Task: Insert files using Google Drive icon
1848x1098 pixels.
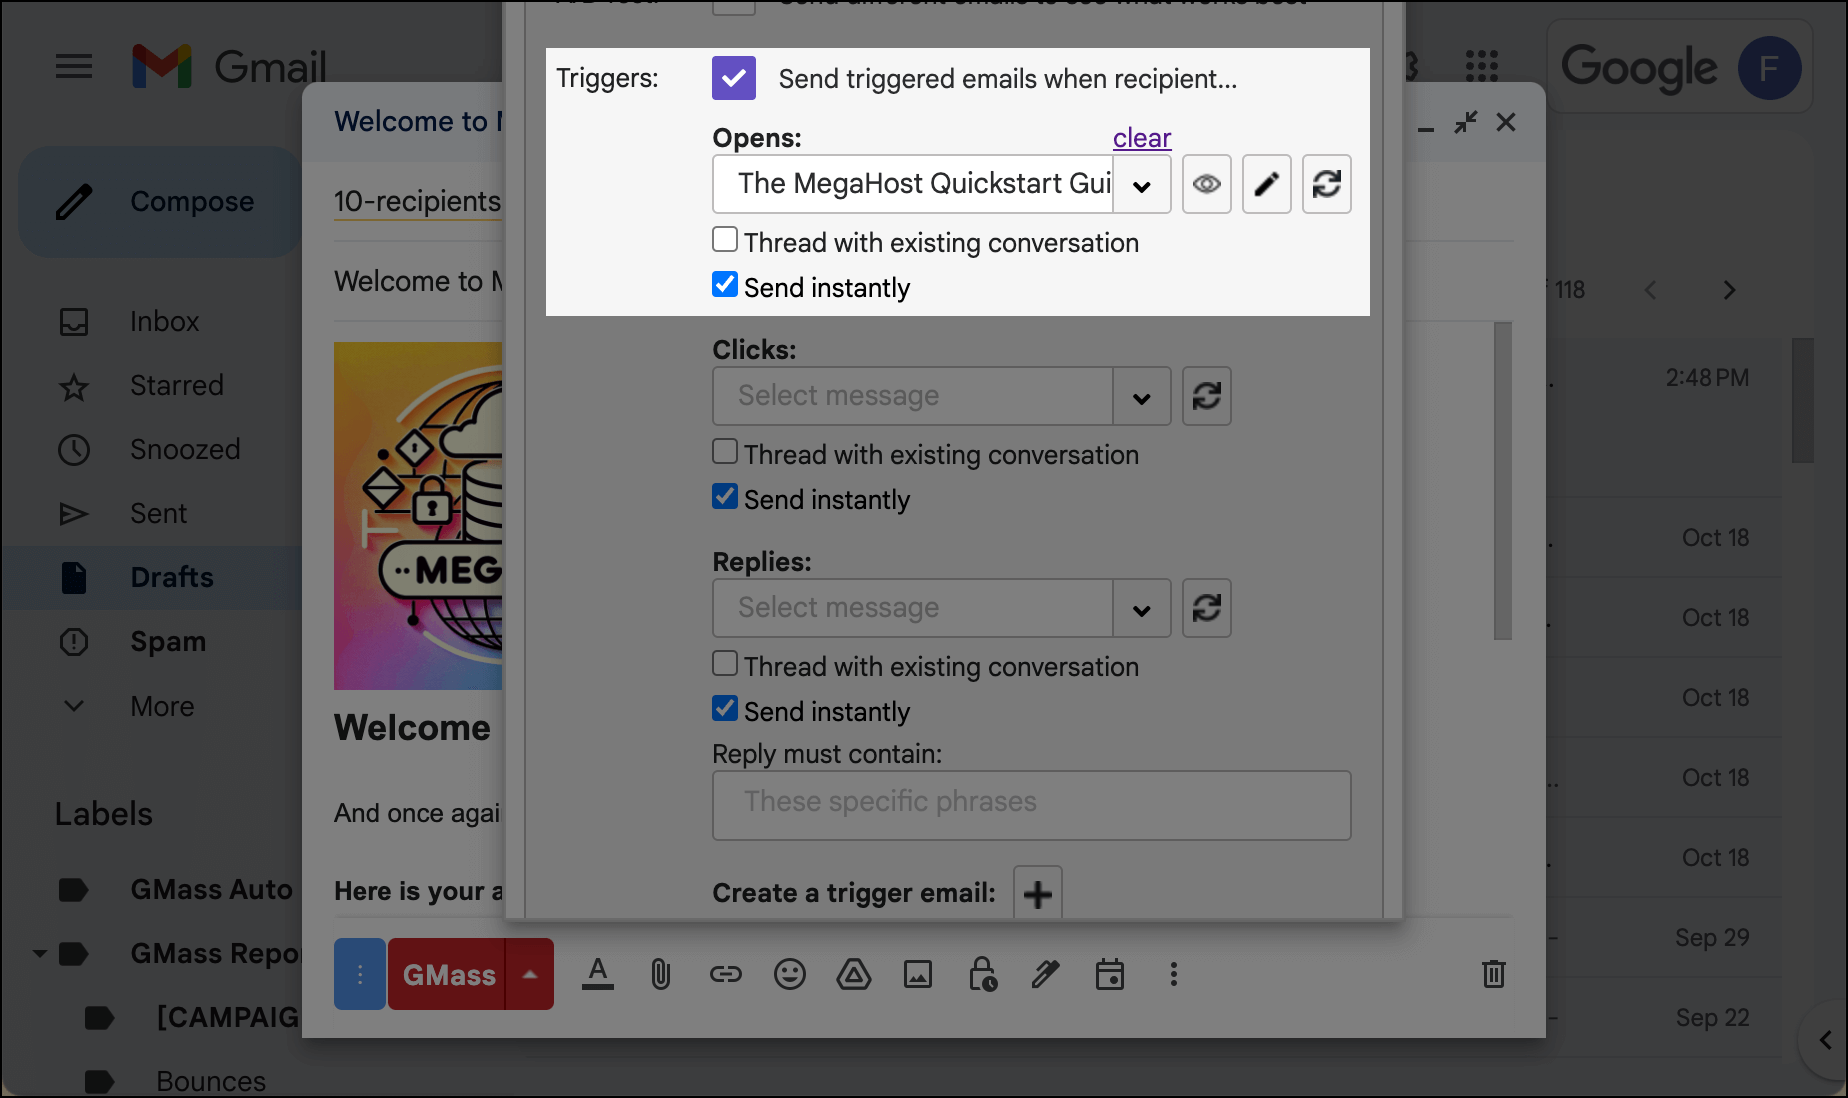Action: tap(854, 974)
